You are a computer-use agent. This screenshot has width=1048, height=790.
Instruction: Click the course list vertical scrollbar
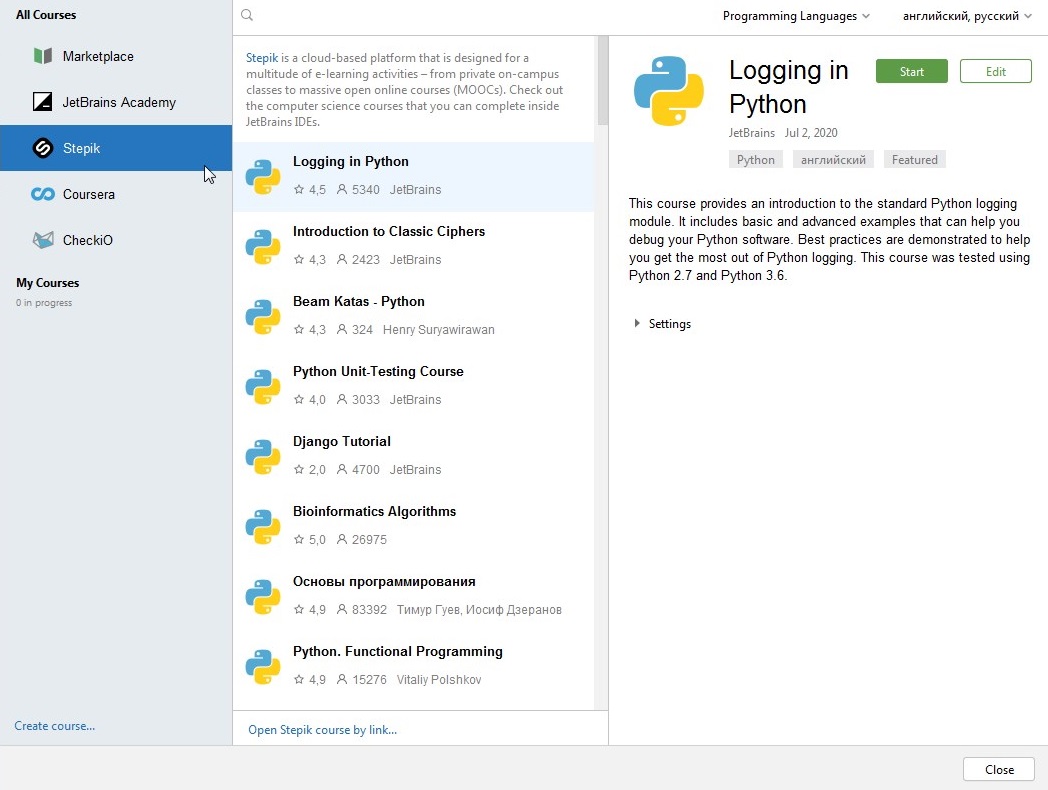pos(603,80)
